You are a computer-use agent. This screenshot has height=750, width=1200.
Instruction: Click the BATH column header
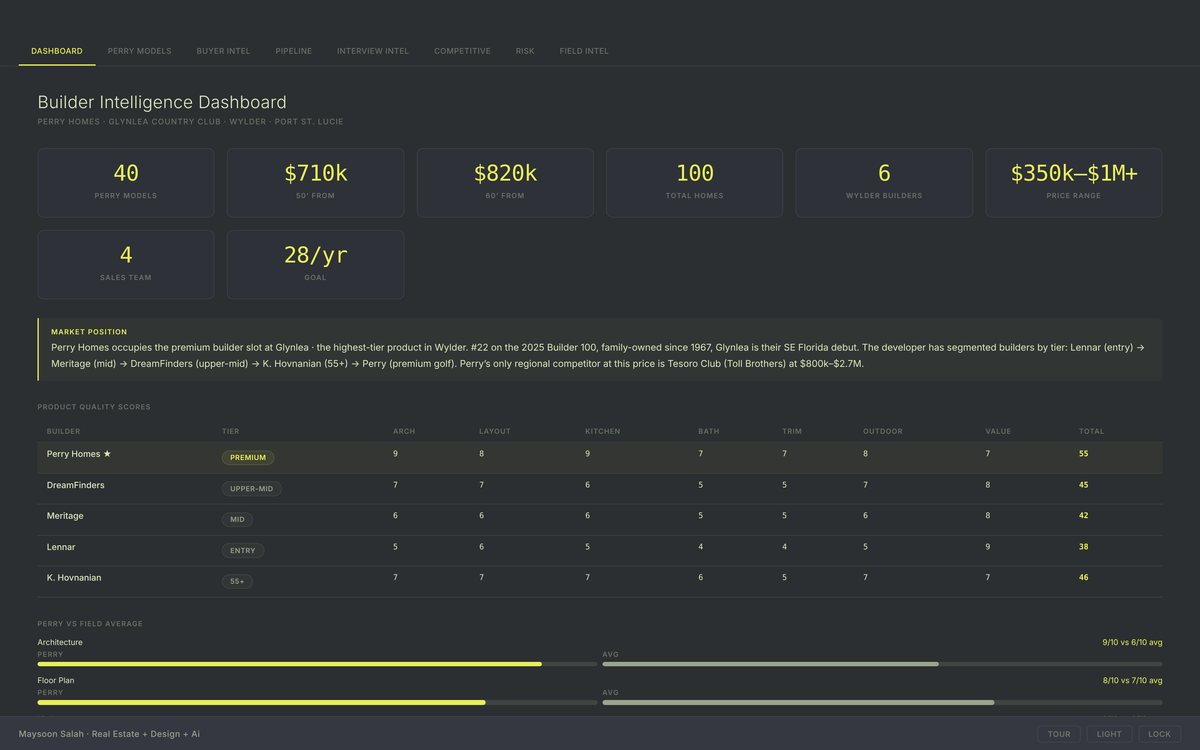pos(709,432)
